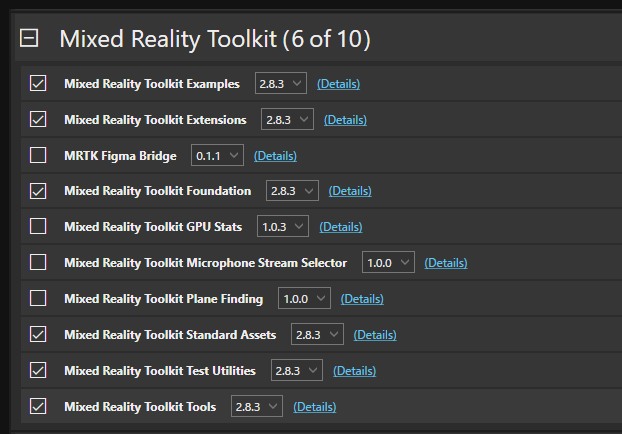This screenshot has width=622, height=434.
Task: Open MRTK Figma Bridge version dropdown
Action: [217, 156]
